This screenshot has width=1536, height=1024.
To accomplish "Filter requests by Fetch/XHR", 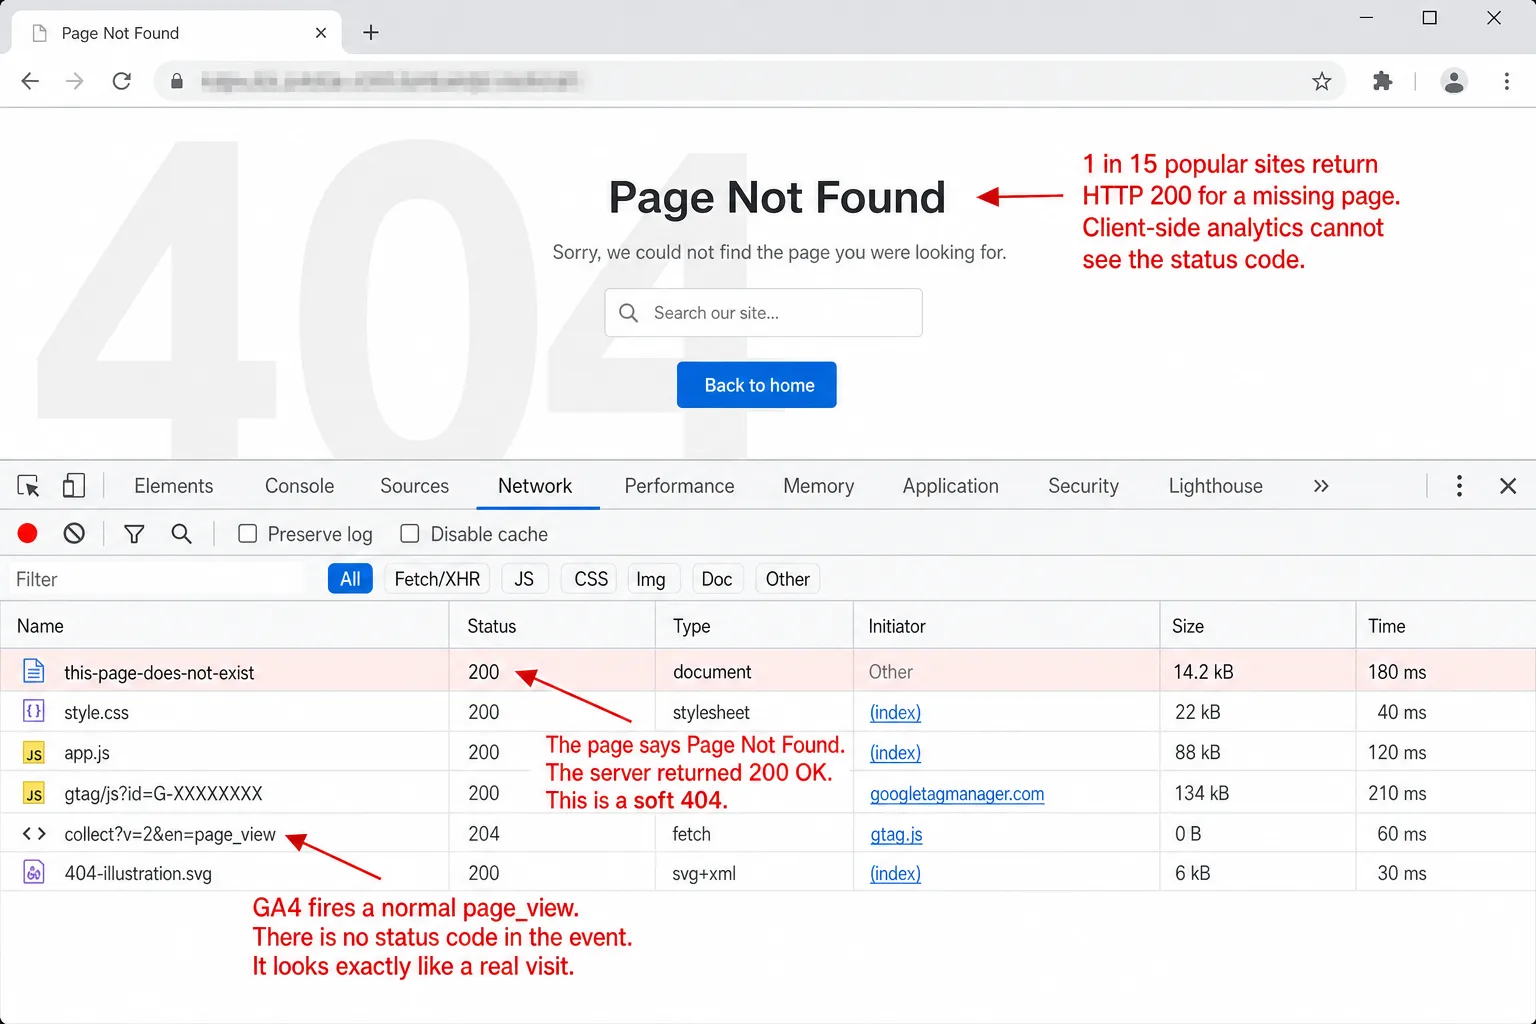I will [437, 579].
